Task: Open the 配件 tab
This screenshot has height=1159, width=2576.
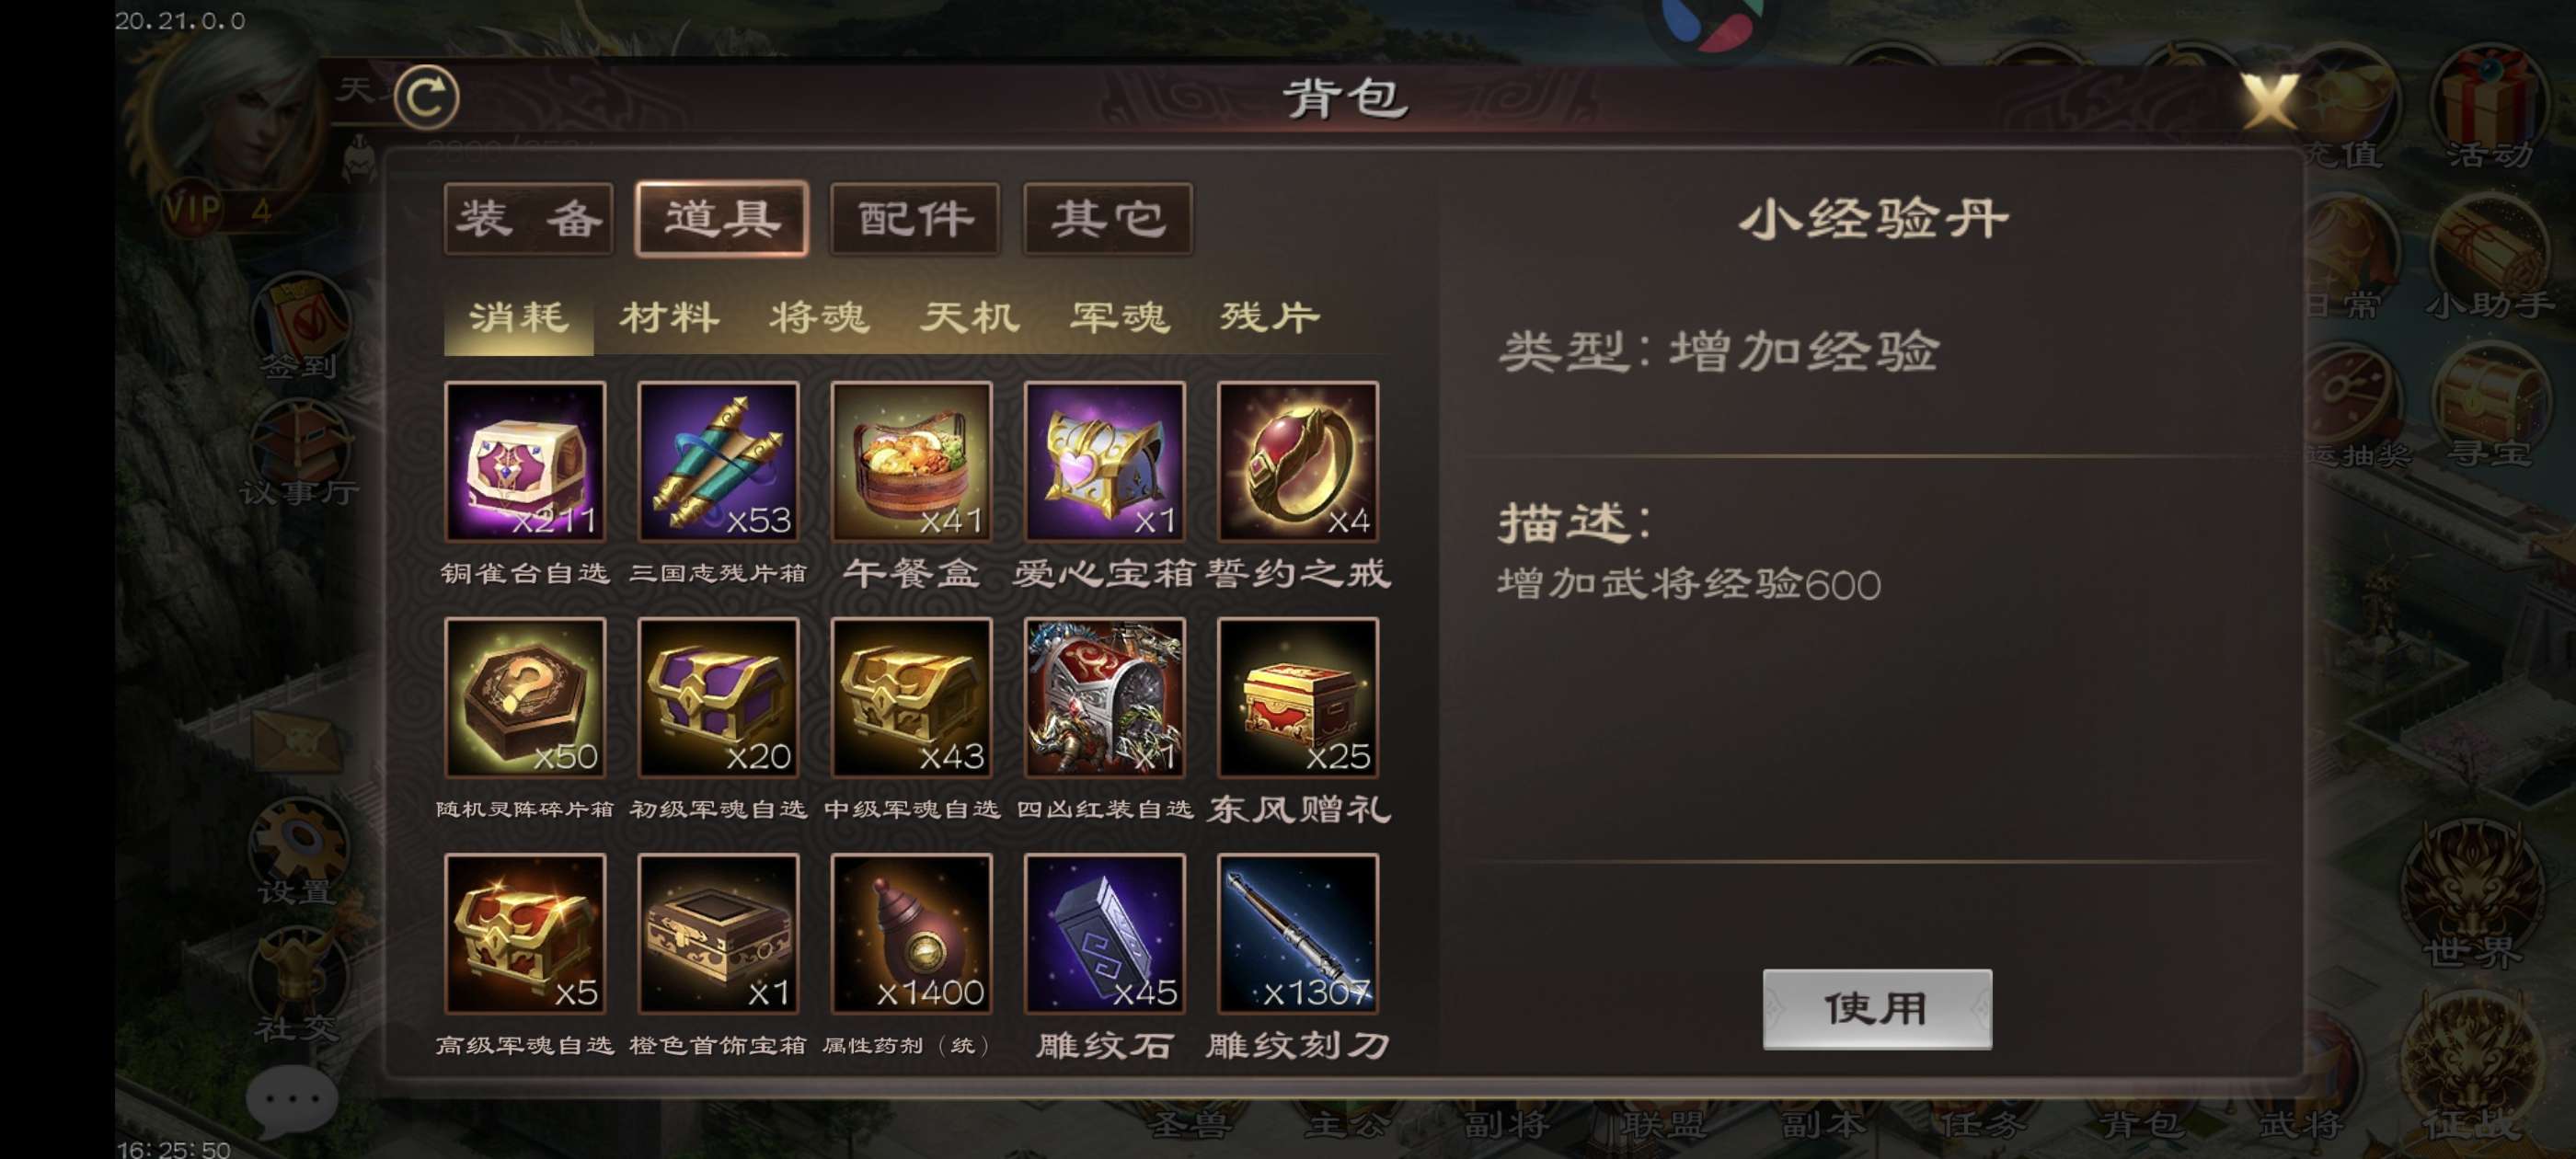Action: tap(915, 218)
